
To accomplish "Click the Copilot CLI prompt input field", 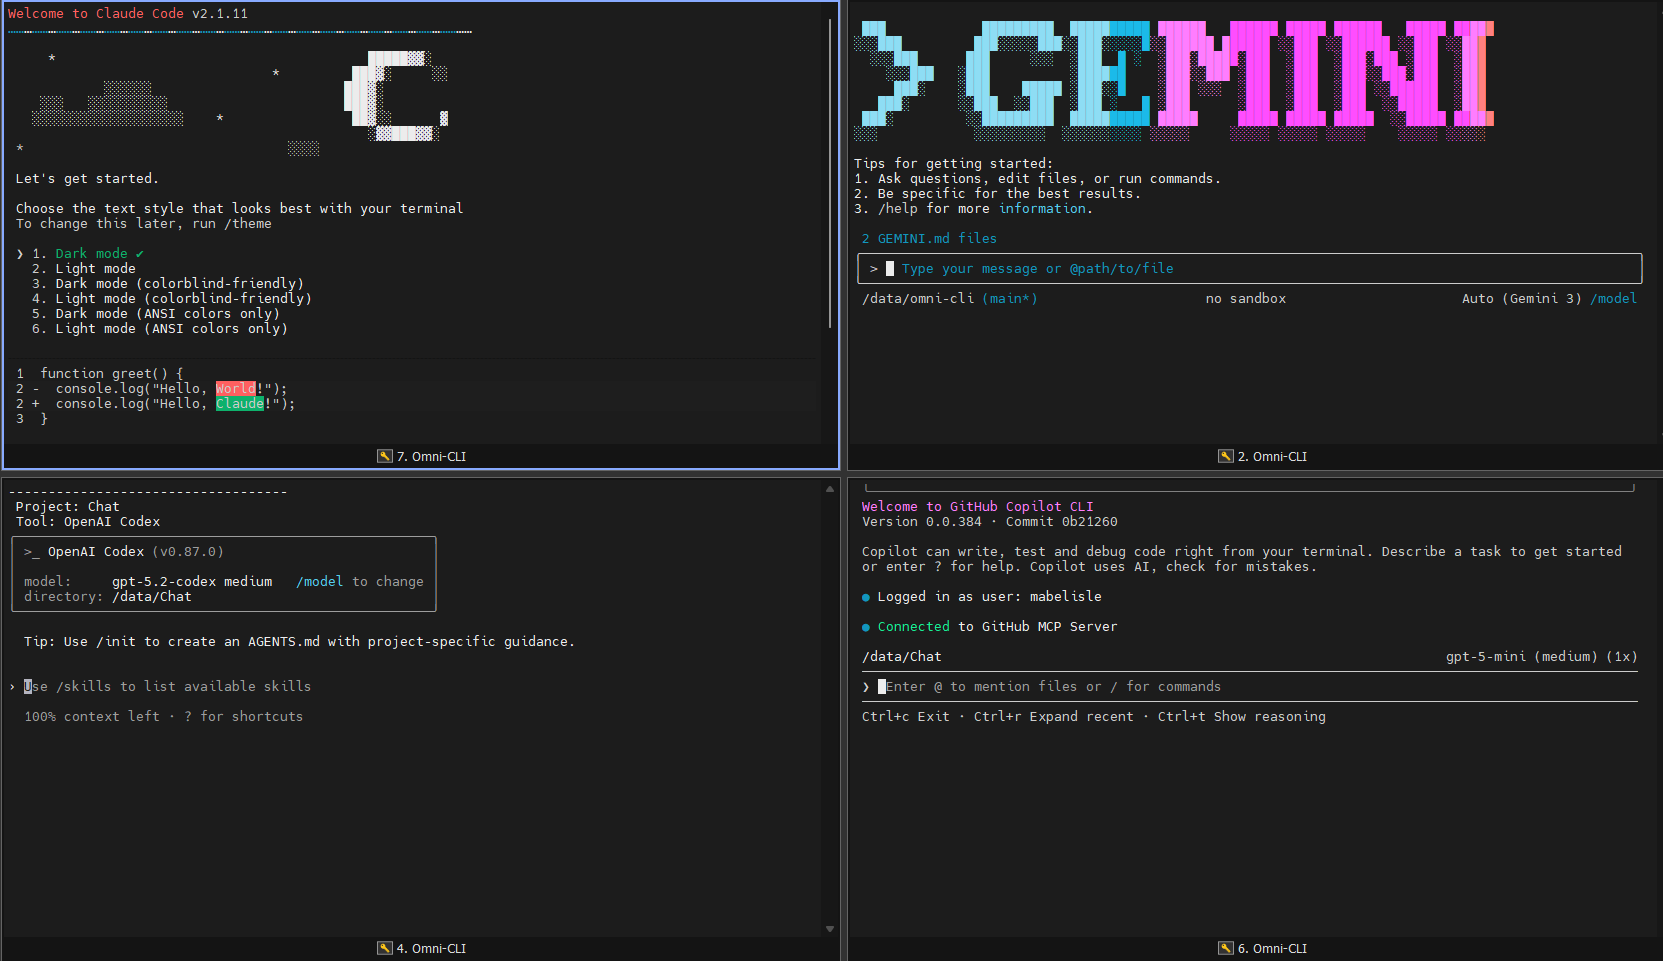I will (1250, 687).
